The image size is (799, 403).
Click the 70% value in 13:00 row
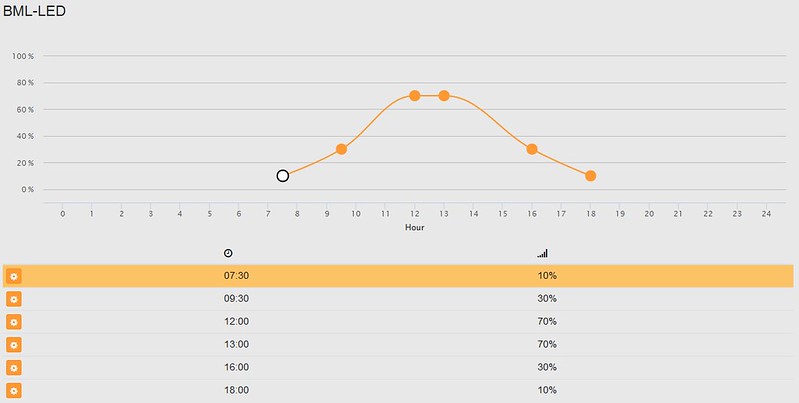tap(547, 344)
